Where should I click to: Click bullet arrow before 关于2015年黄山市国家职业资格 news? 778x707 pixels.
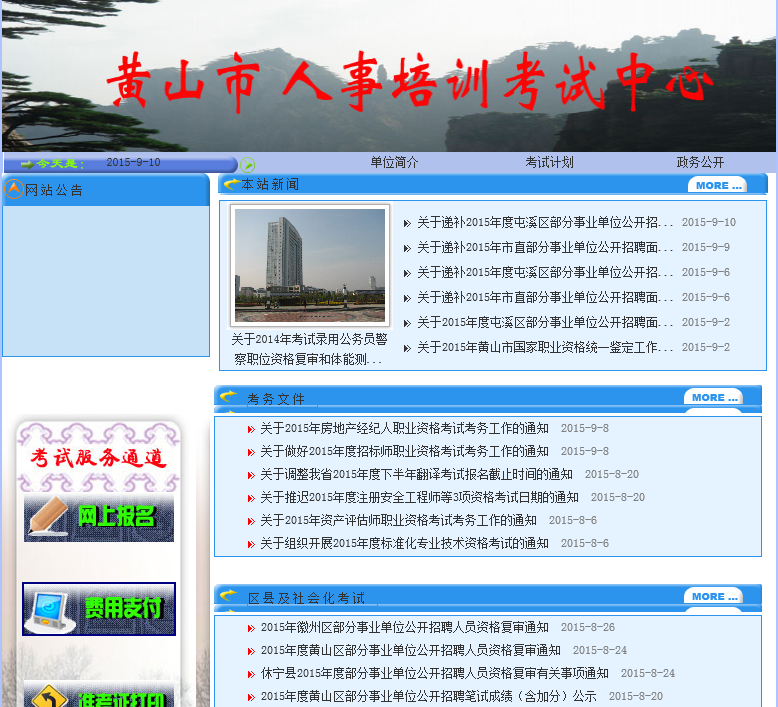coord(407,348)
